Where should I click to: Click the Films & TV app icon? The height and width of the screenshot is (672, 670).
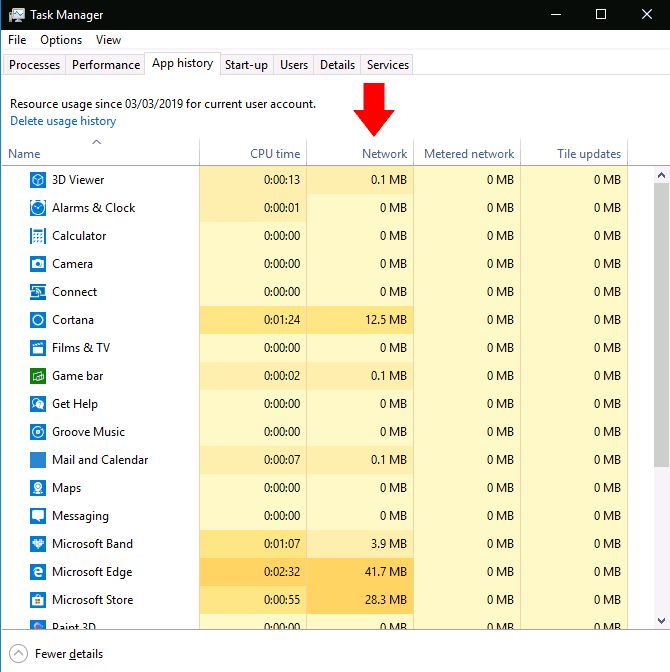[38, 348]
